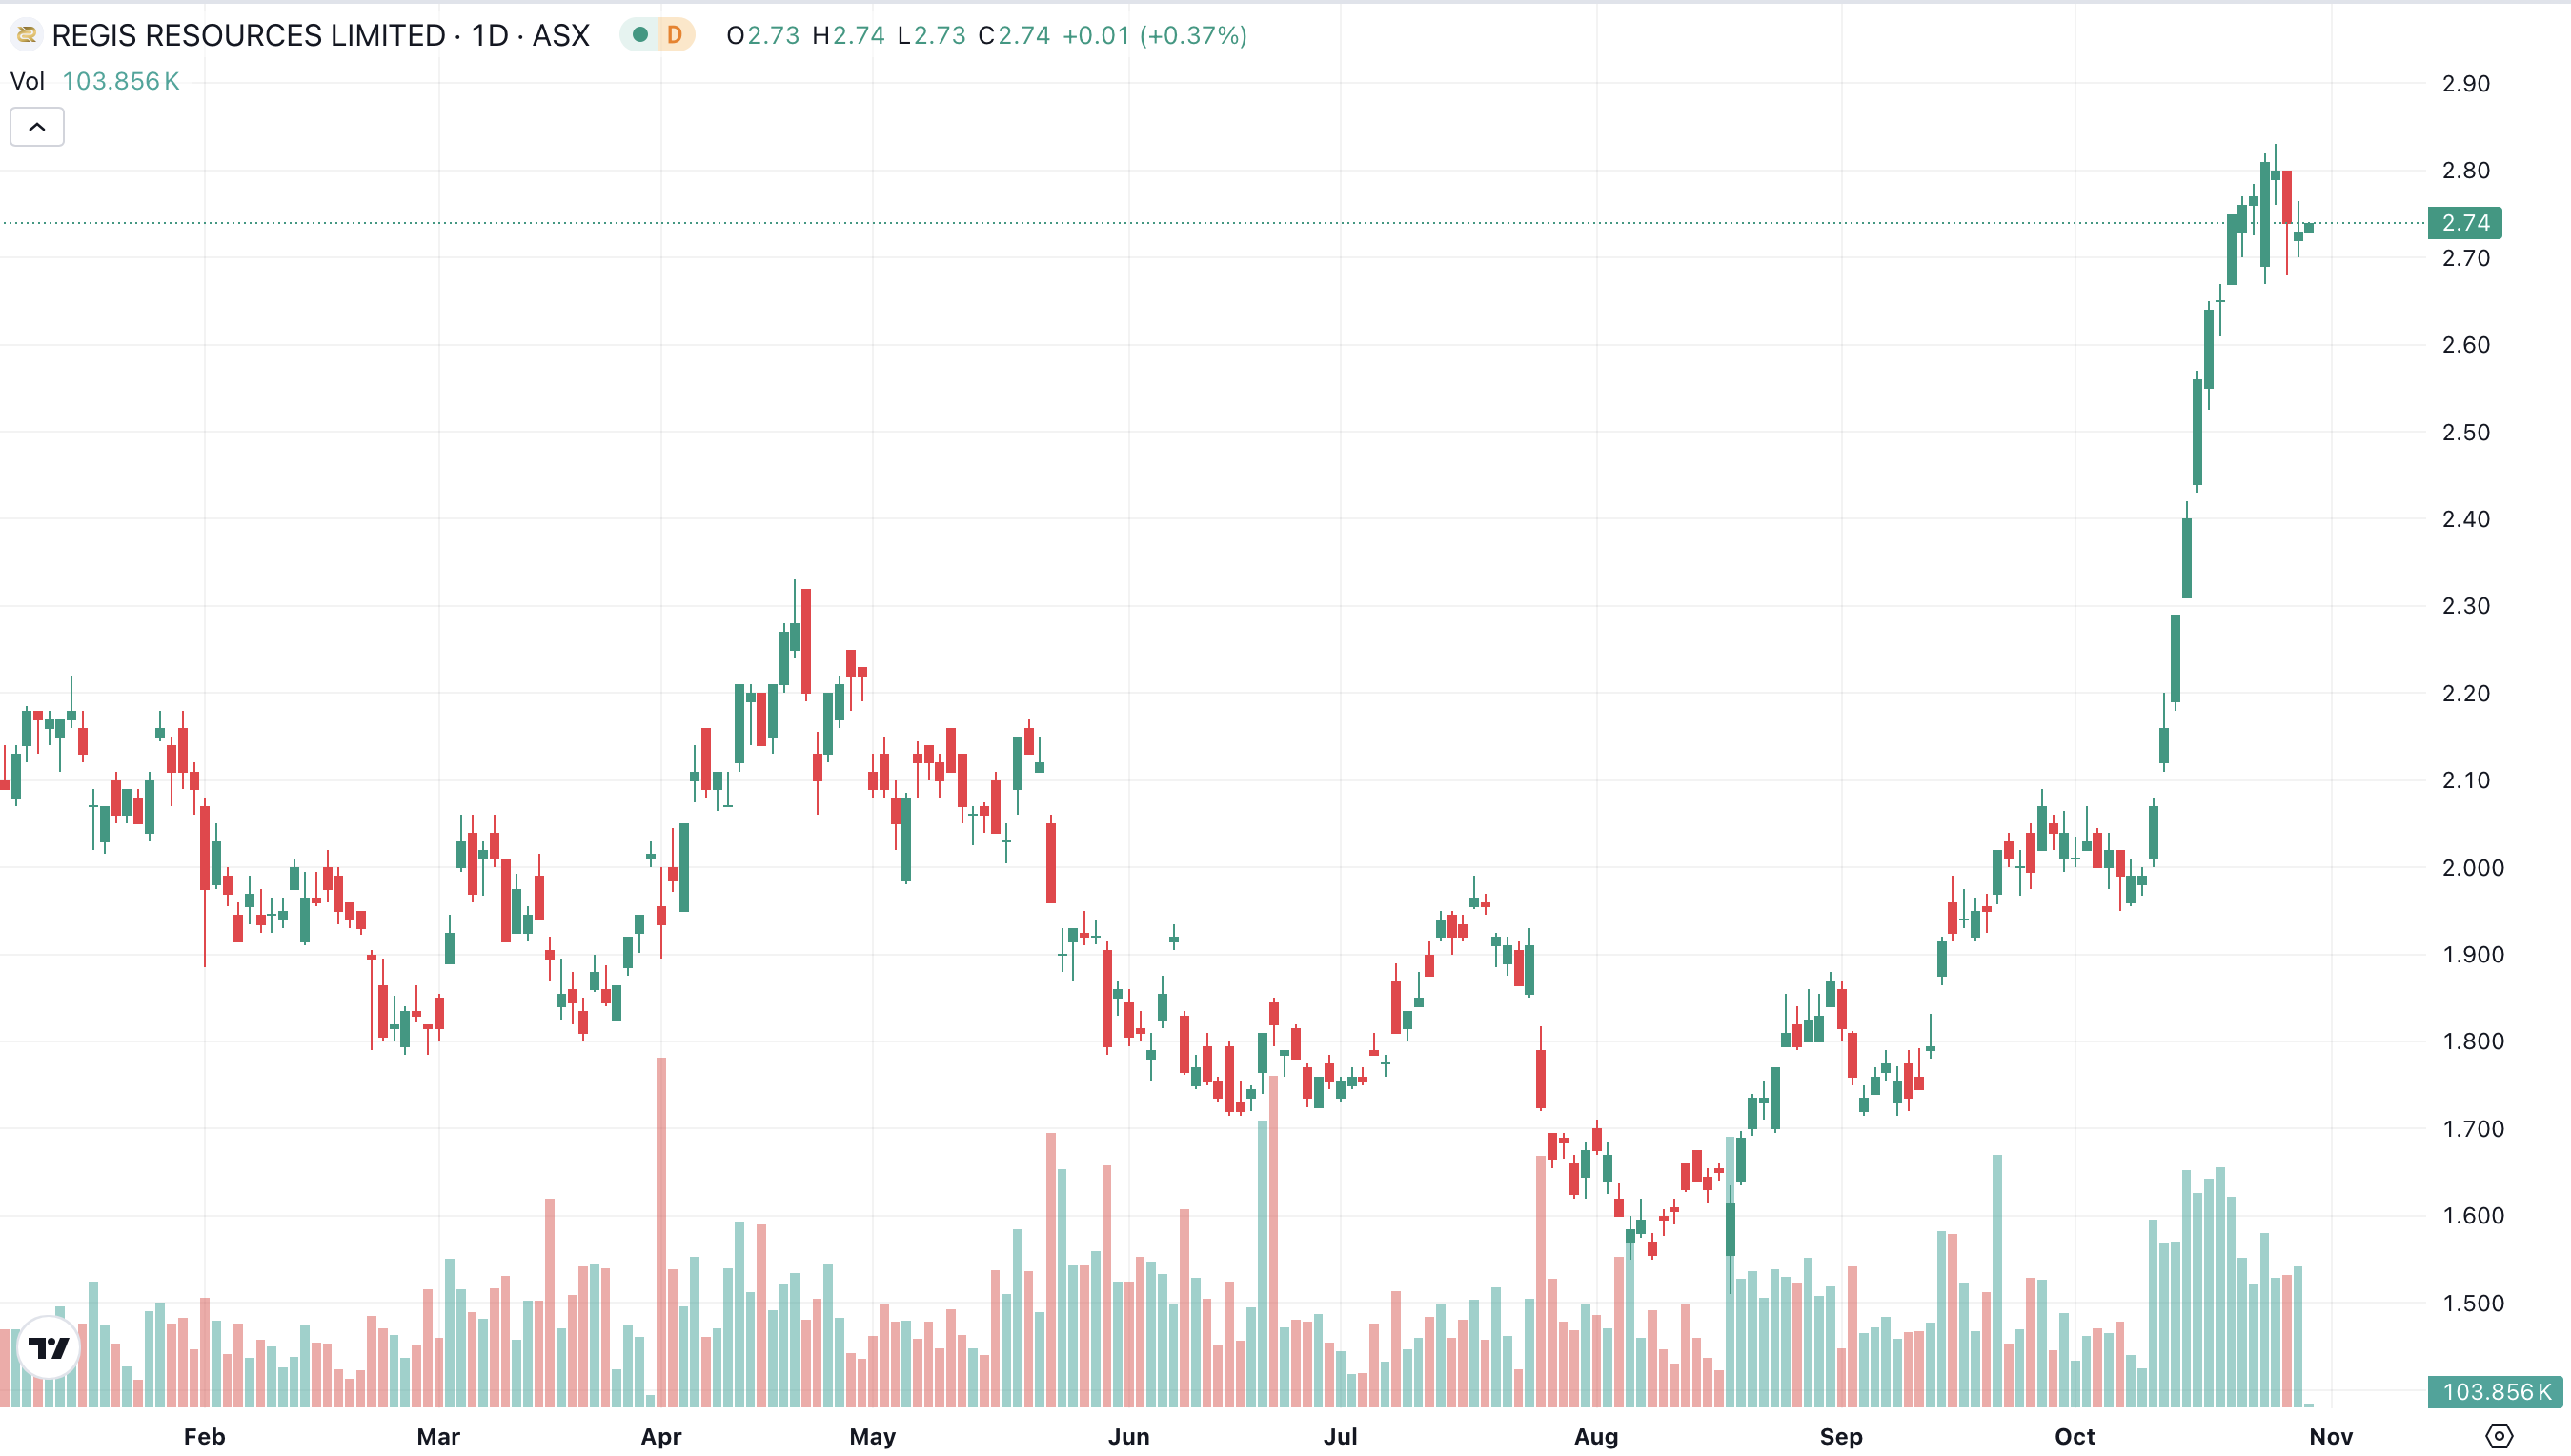The width and height of the screenshot is (2571, 1456).
Task: Click the orange D delayed-data indicator
Action: (675, 36)
